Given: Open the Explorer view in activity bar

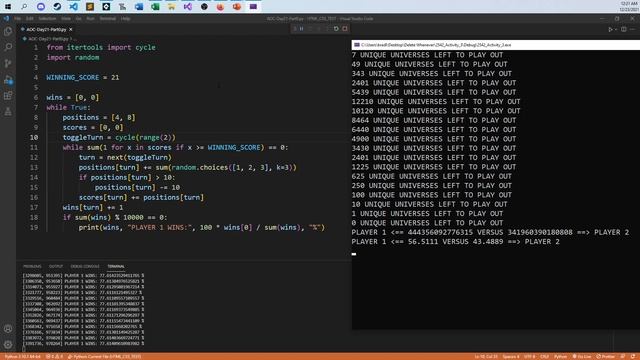Looking at the screenshot, I should tap(8, 31).
